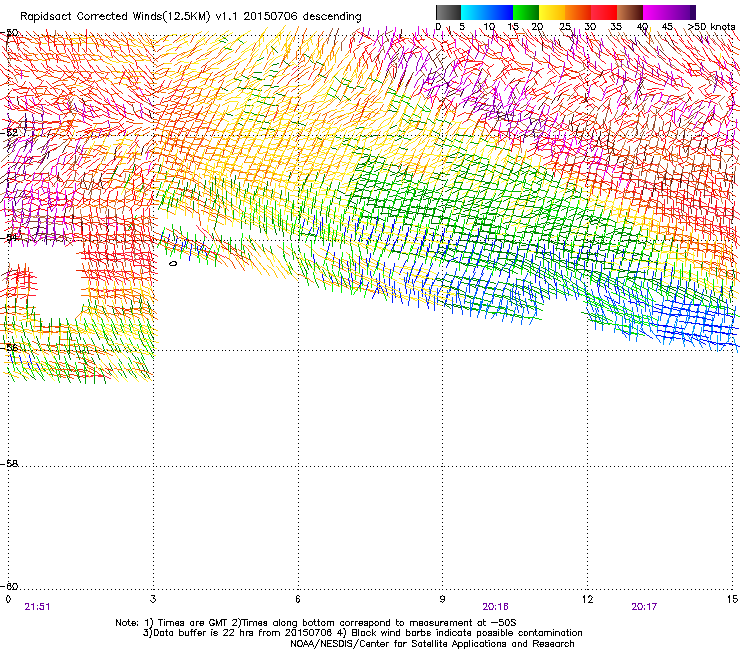Click the '-54' latitude axis label
The width and height of the screenshot is (740, 650).
coord(11,237)
